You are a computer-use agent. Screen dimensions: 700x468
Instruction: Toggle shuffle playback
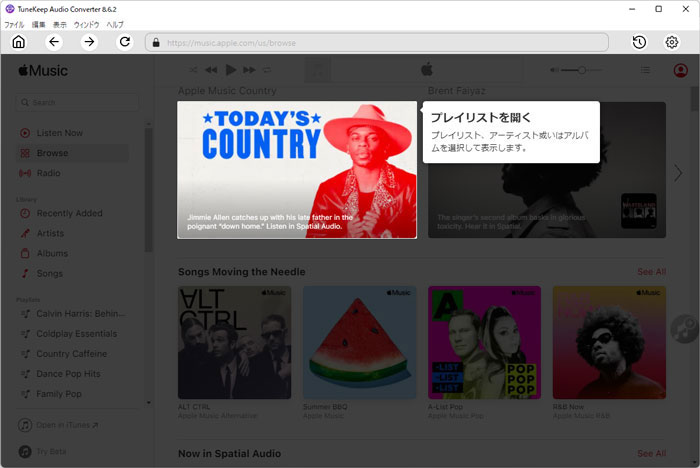click(x=193, y=70)
